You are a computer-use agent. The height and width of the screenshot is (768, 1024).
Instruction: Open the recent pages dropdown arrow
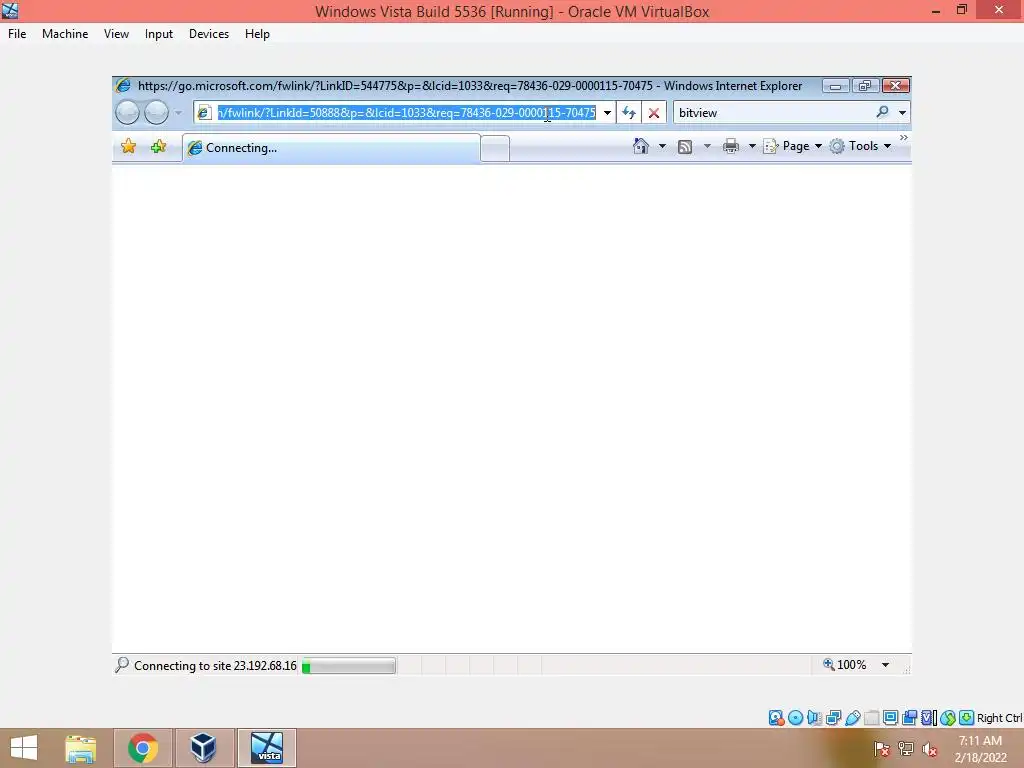click(x=178, y=112)
